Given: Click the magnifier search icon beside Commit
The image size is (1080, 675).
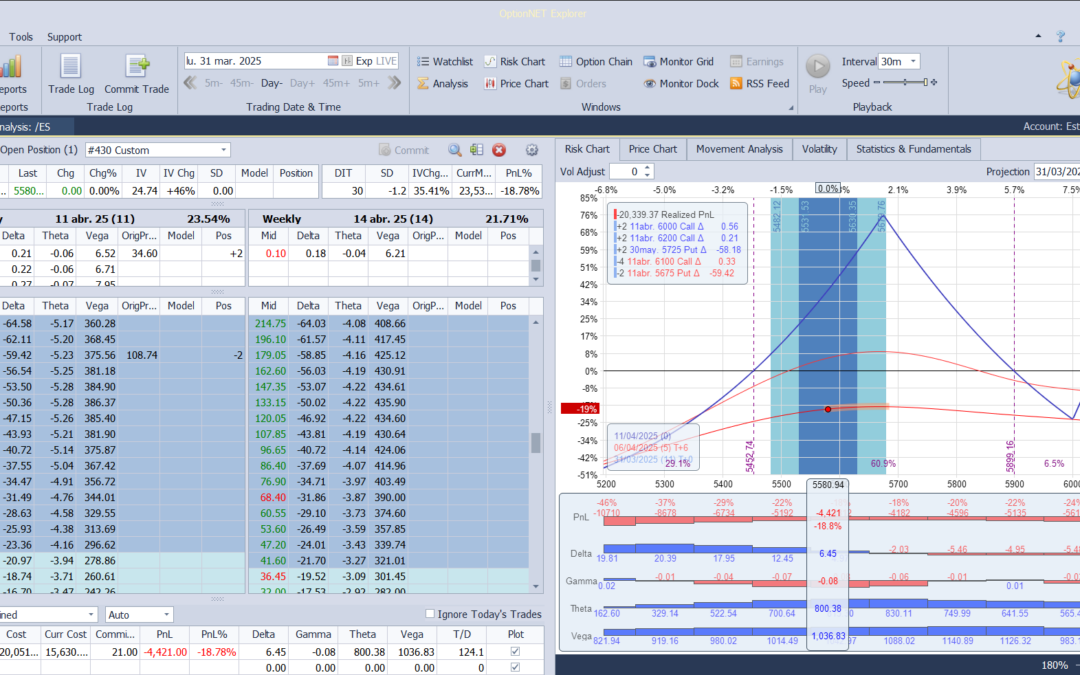Looking at the screenshot, I should 455,150.
